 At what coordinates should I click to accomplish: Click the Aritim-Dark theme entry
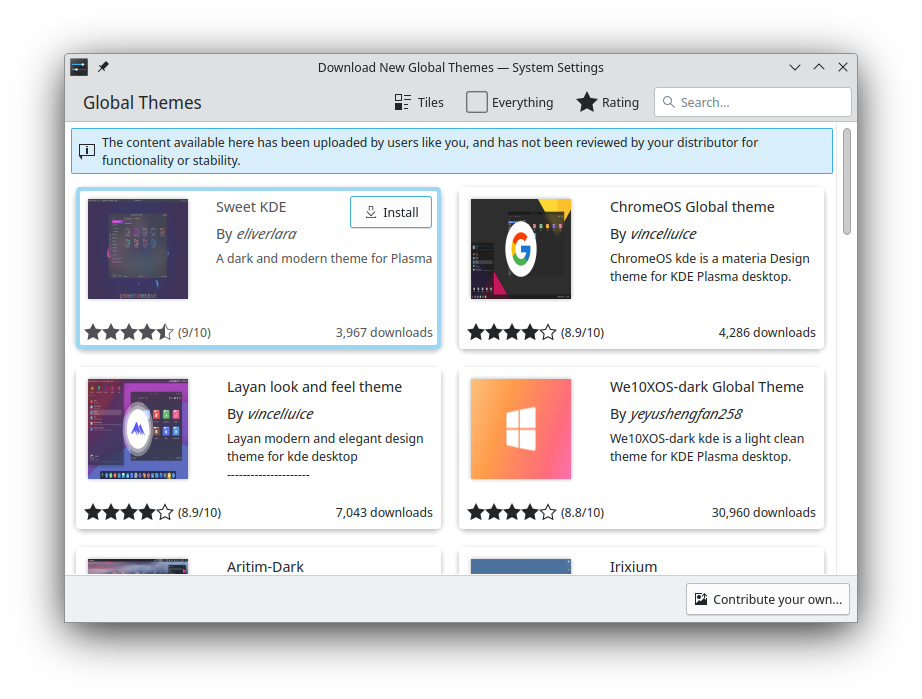click(265, 566)
